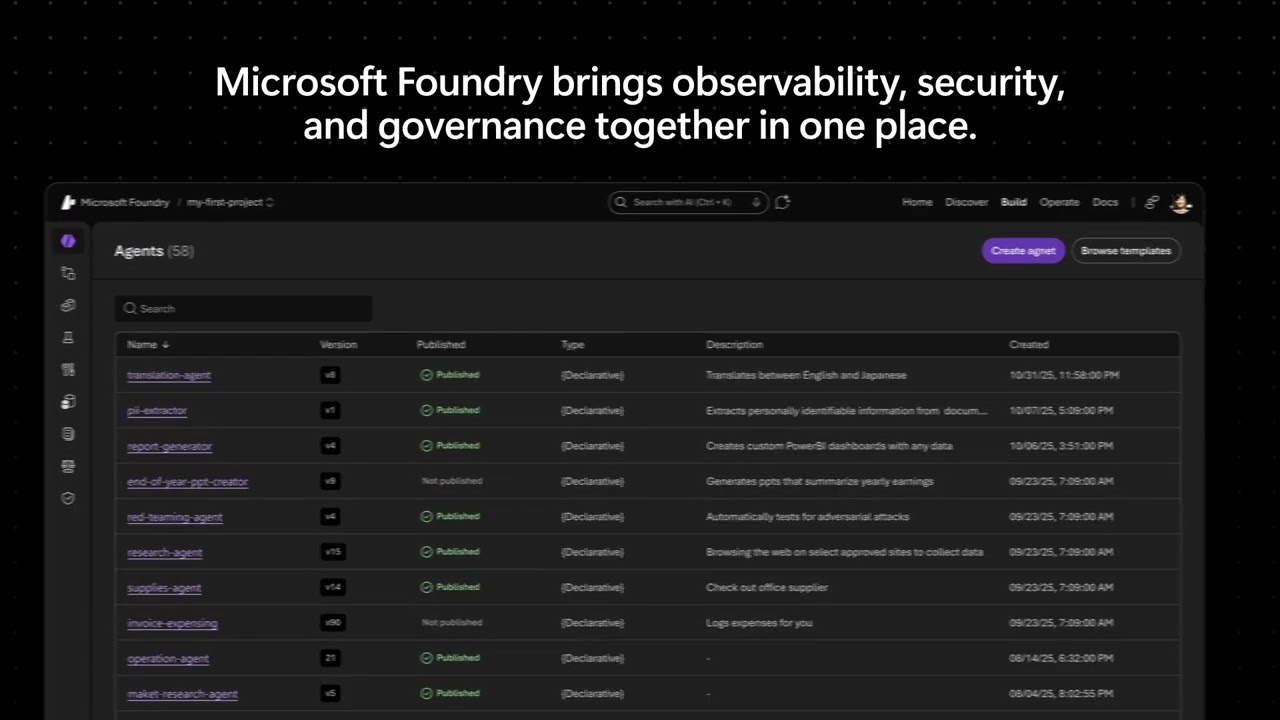Click the sort arrow next to Name

tap(165, 344)
